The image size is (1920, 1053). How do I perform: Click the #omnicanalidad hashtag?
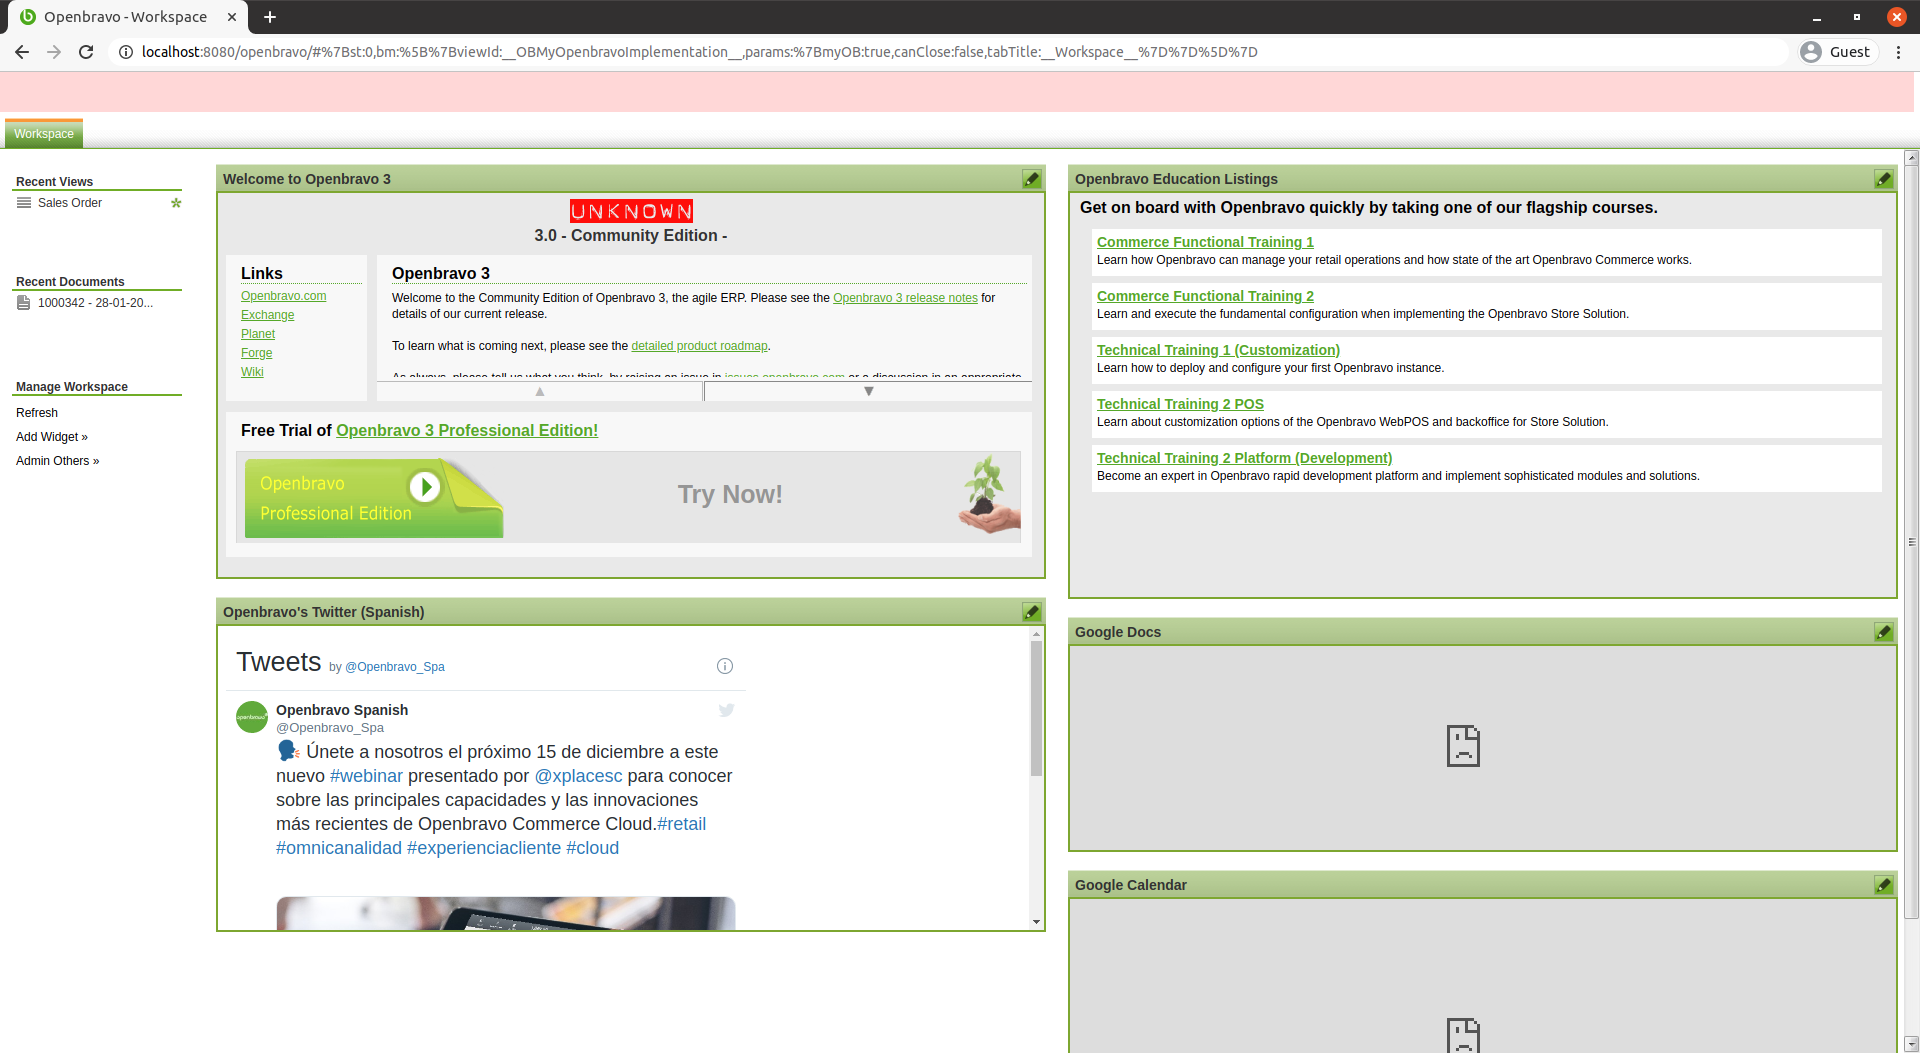click(339, 848)
